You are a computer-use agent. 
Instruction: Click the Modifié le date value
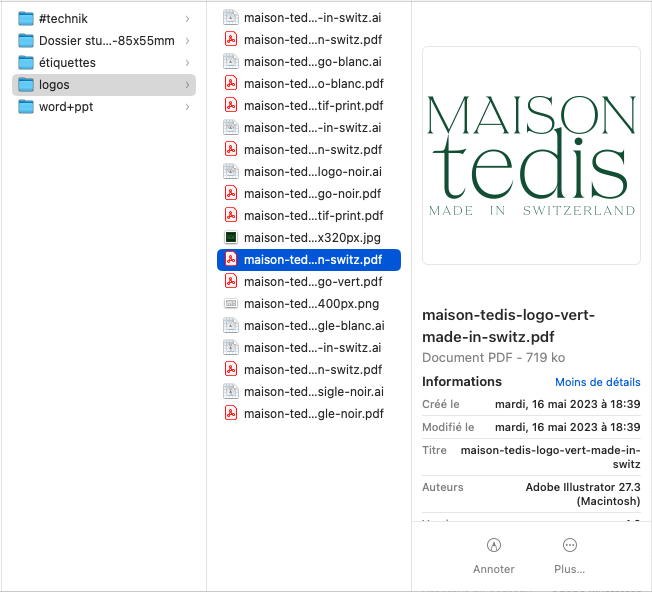568,427
